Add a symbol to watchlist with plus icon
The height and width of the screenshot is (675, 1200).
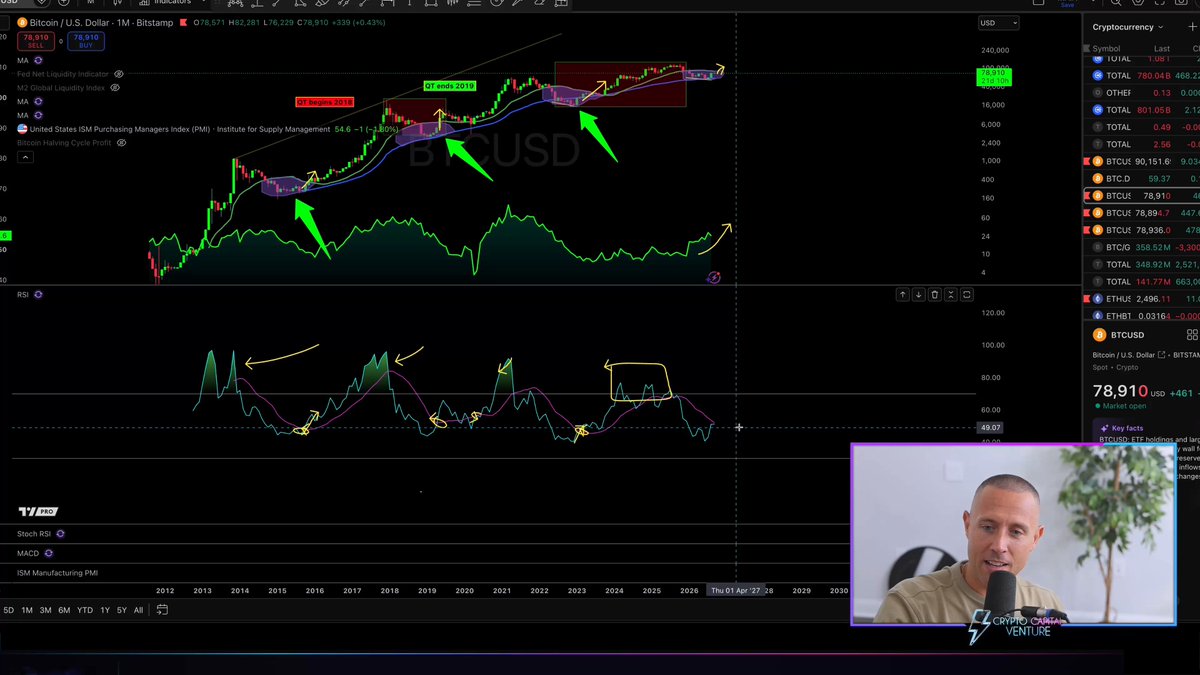1191,27
